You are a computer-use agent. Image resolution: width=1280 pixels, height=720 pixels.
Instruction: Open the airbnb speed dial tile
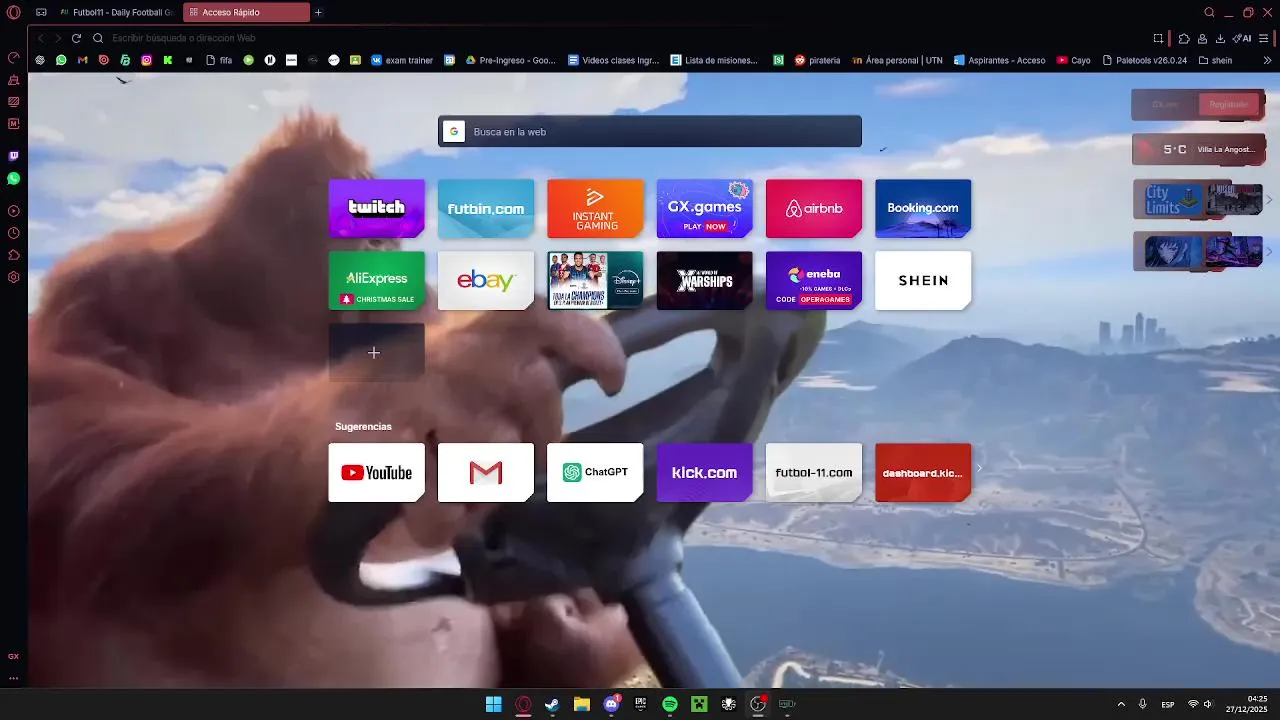[814, 208]
